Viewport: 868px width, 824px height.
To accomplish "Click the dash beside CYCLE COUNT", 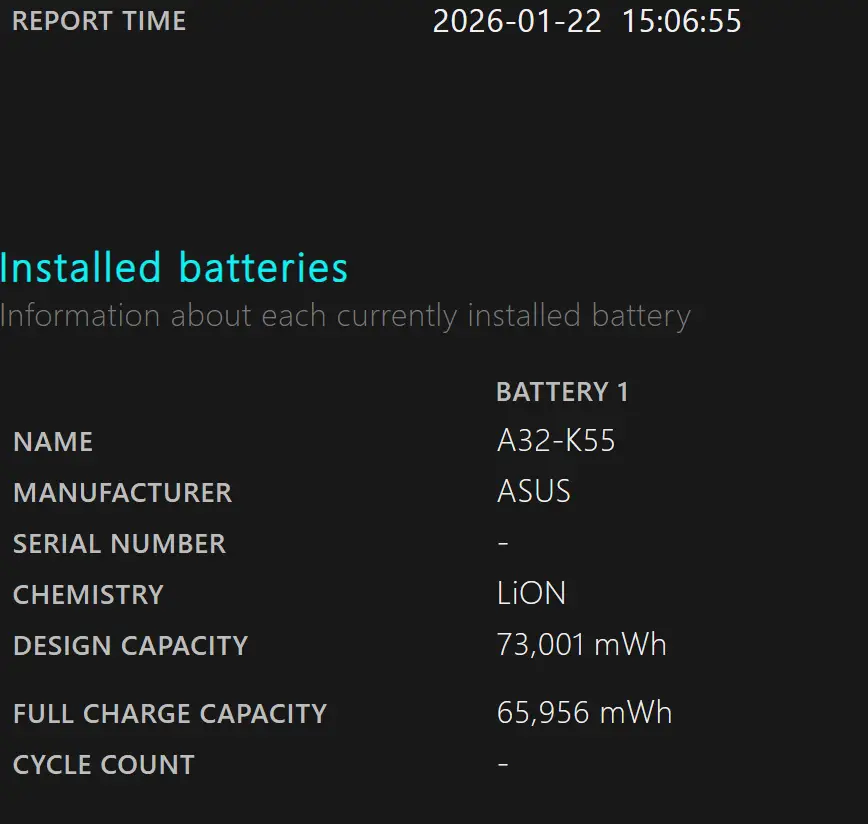I will [x=503, y=765].
